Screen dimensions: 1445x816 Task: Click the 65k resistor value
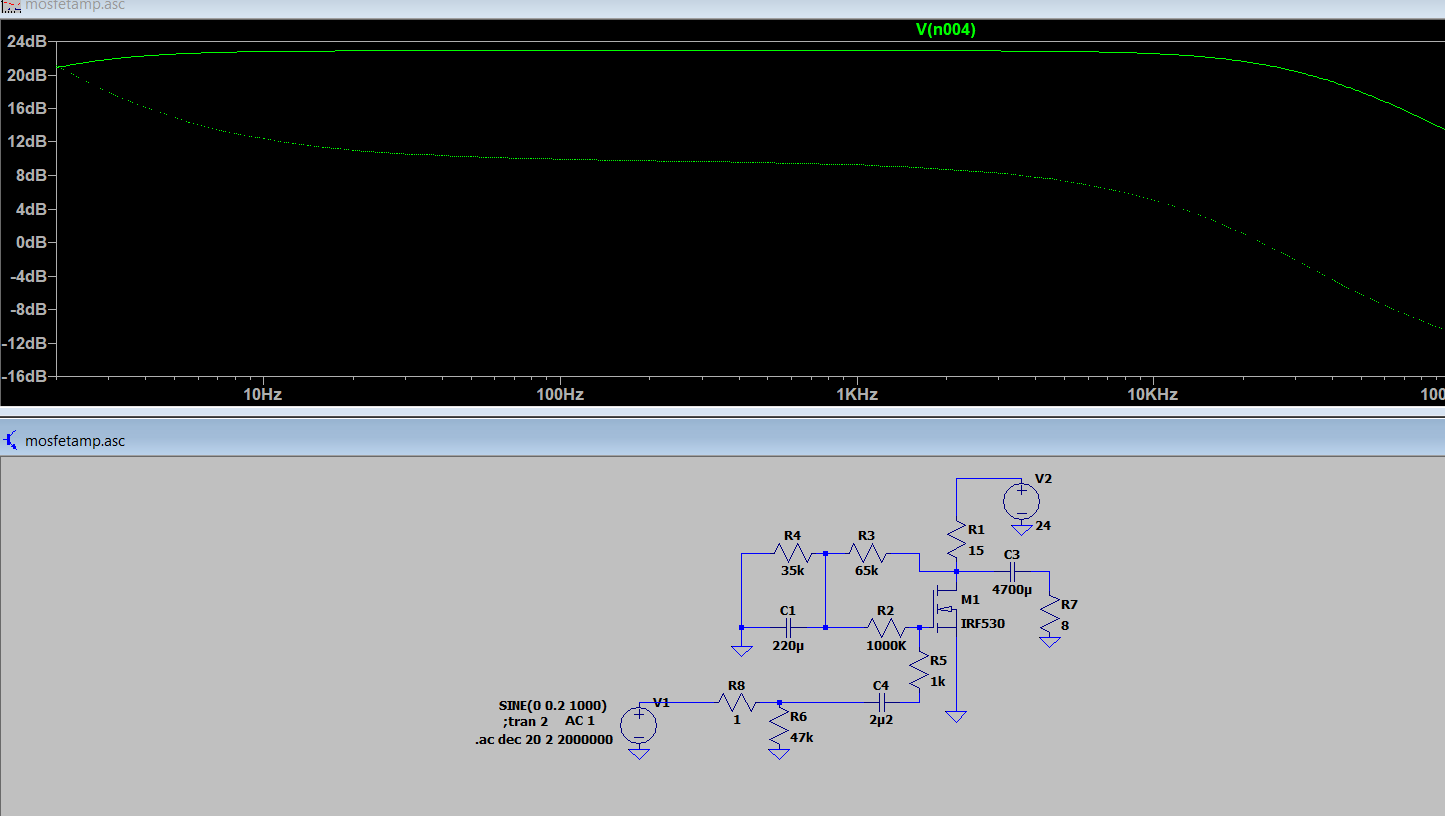866,571
